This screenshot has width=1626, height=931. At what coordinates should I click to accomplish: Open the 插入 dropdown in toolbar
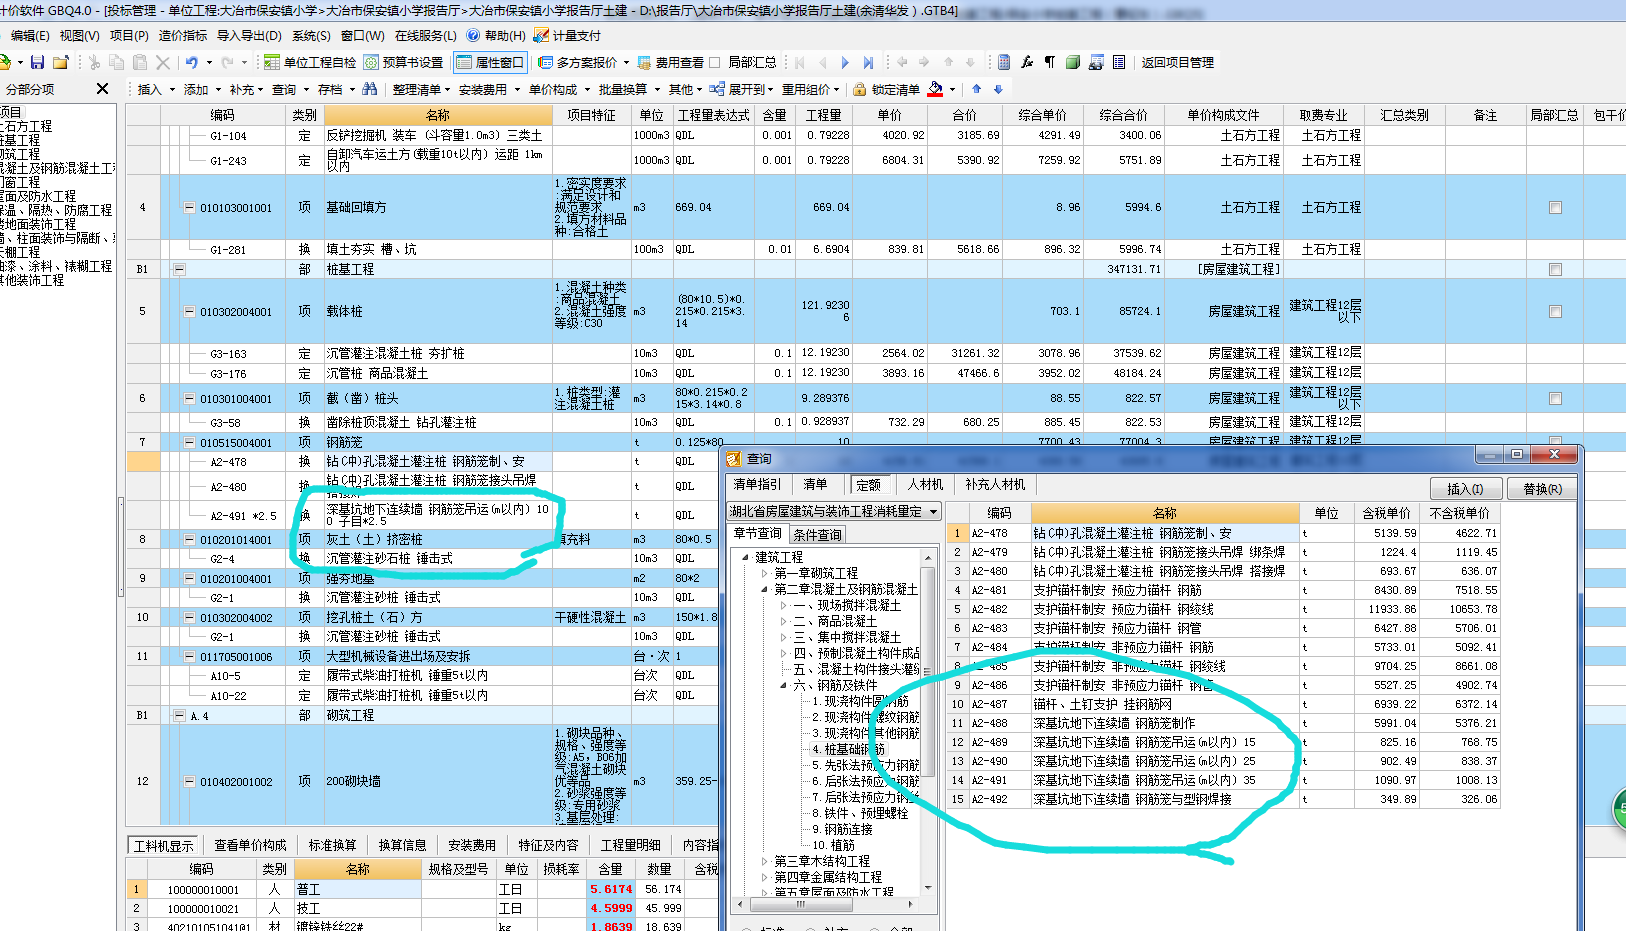pyautogui.click(x=172, y=89)
